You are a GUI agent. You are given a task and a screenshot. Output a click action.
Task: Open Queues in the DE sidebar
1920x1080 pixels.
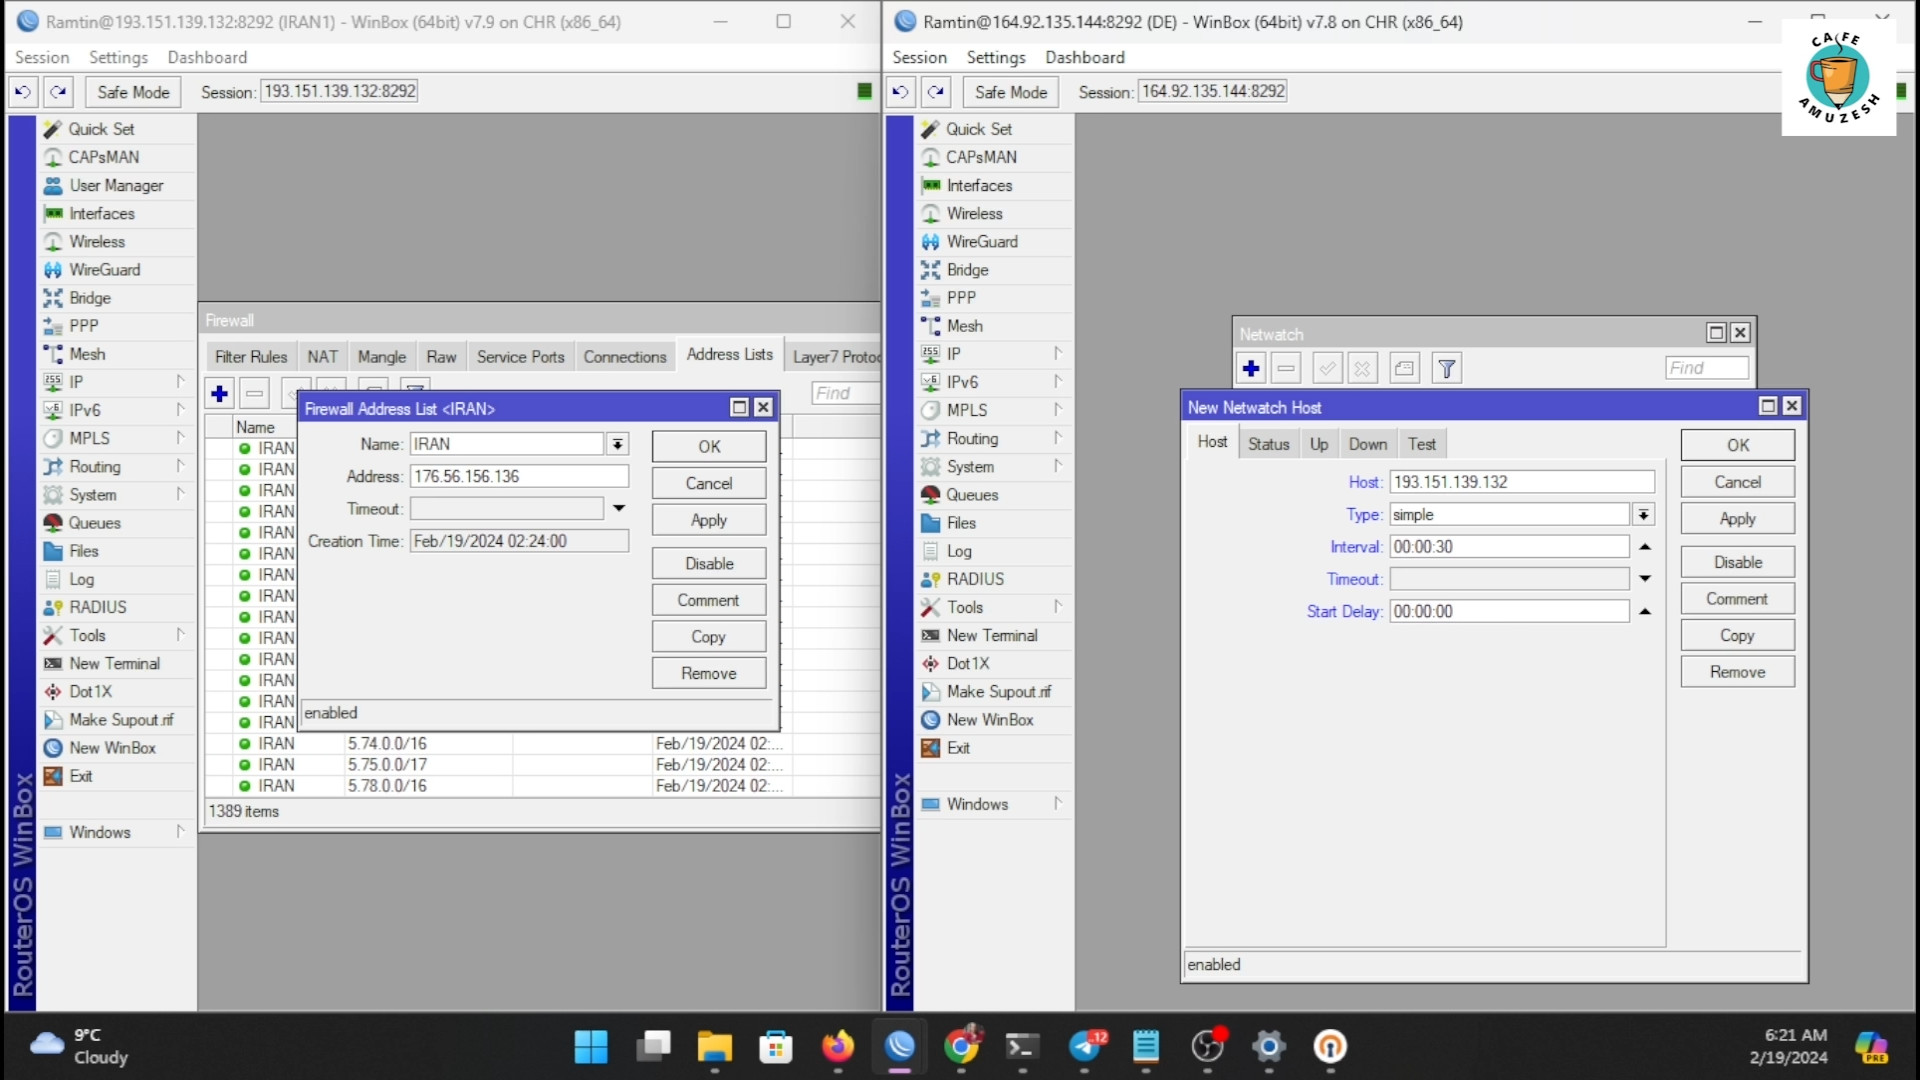click(972, 495)
